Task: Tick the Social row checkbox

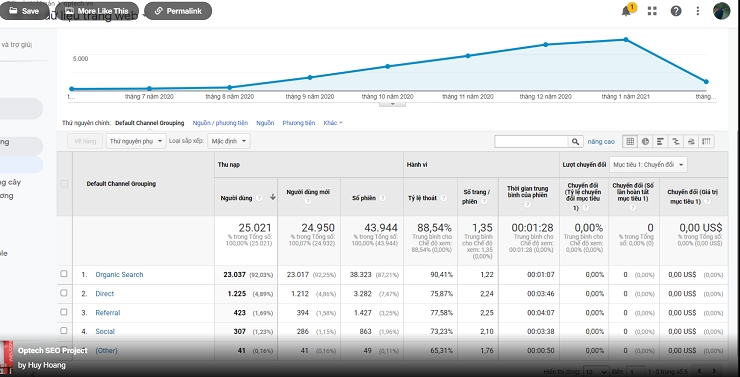Action: click(64, 331)
